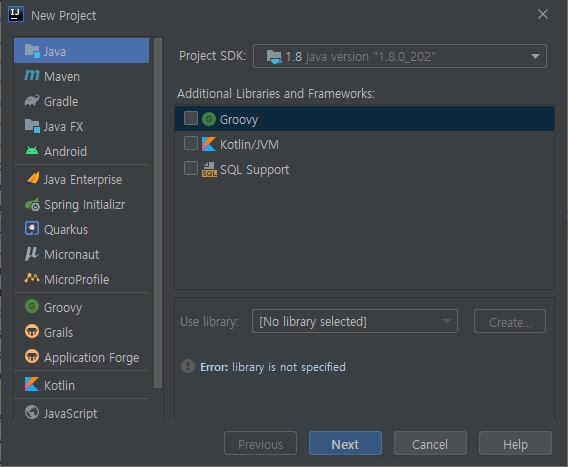Click the green Android robot icon
The image size is (568, 467).
pyautogui.click(x=32, y=150)
